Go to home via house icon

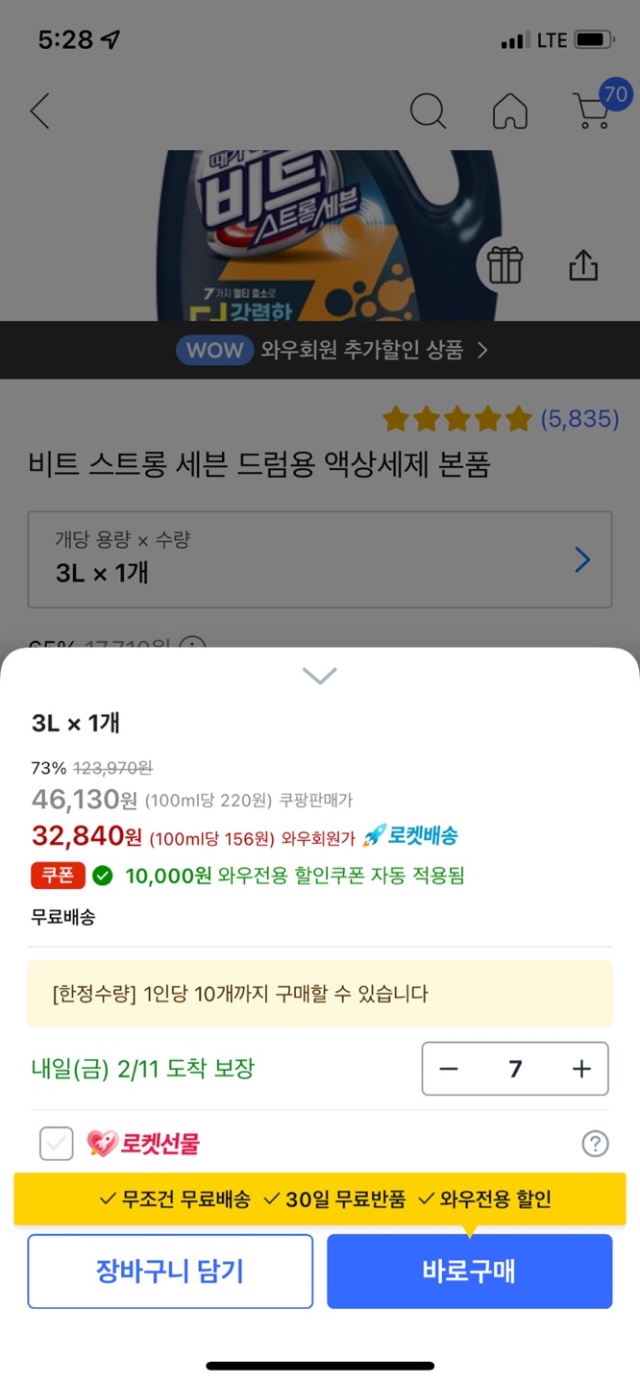pyautogui.click(x=510, y=111)
